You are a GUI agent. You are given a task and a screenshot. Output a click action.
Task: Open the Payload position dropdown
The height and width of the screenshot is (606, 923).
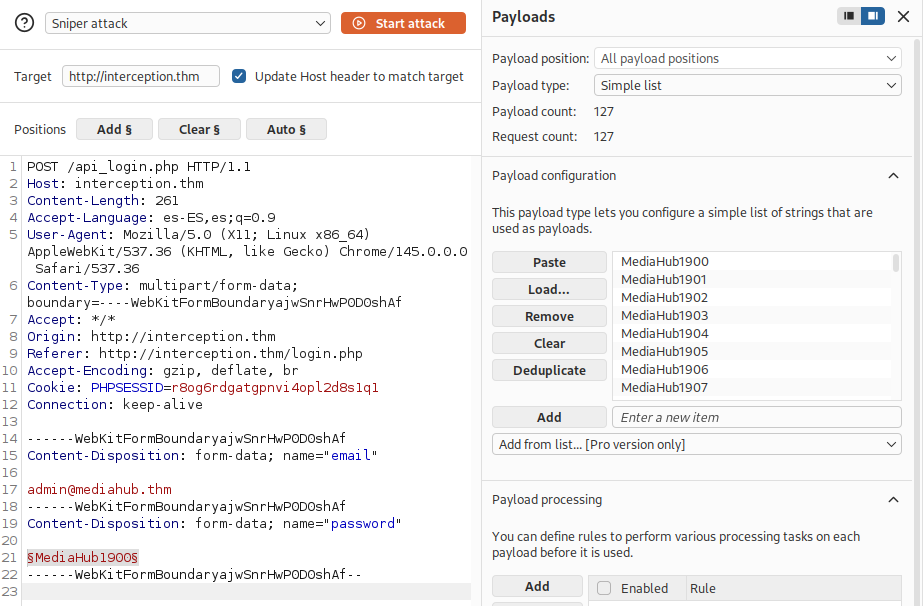click(x=748, y=58)
